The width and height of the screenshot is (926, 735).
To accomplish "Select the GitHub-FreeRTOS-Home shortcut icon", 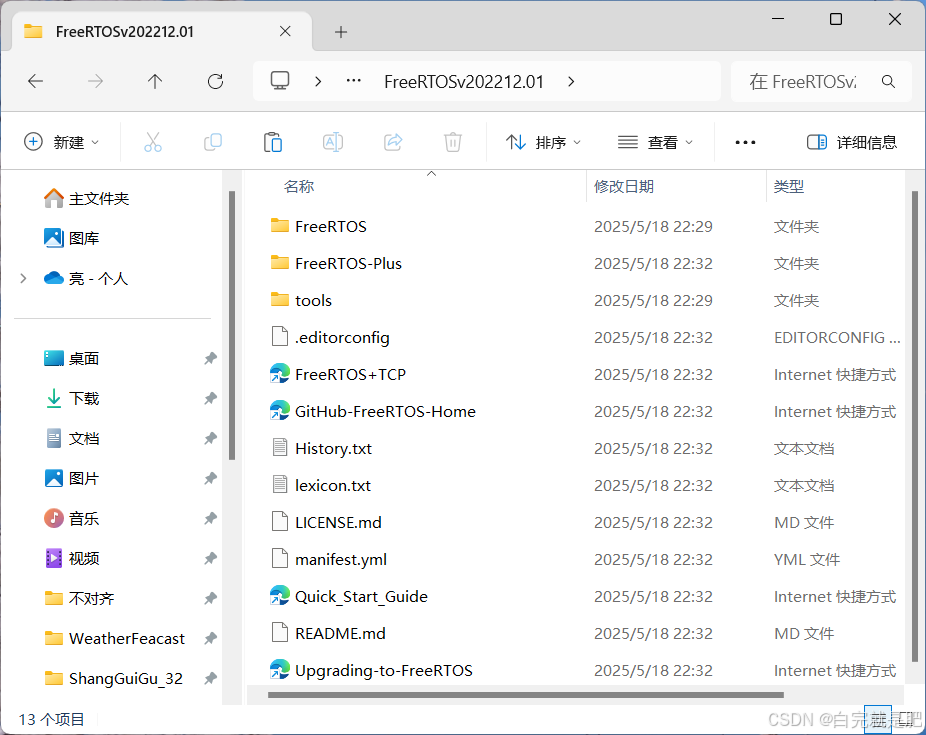I will [280, 411].
